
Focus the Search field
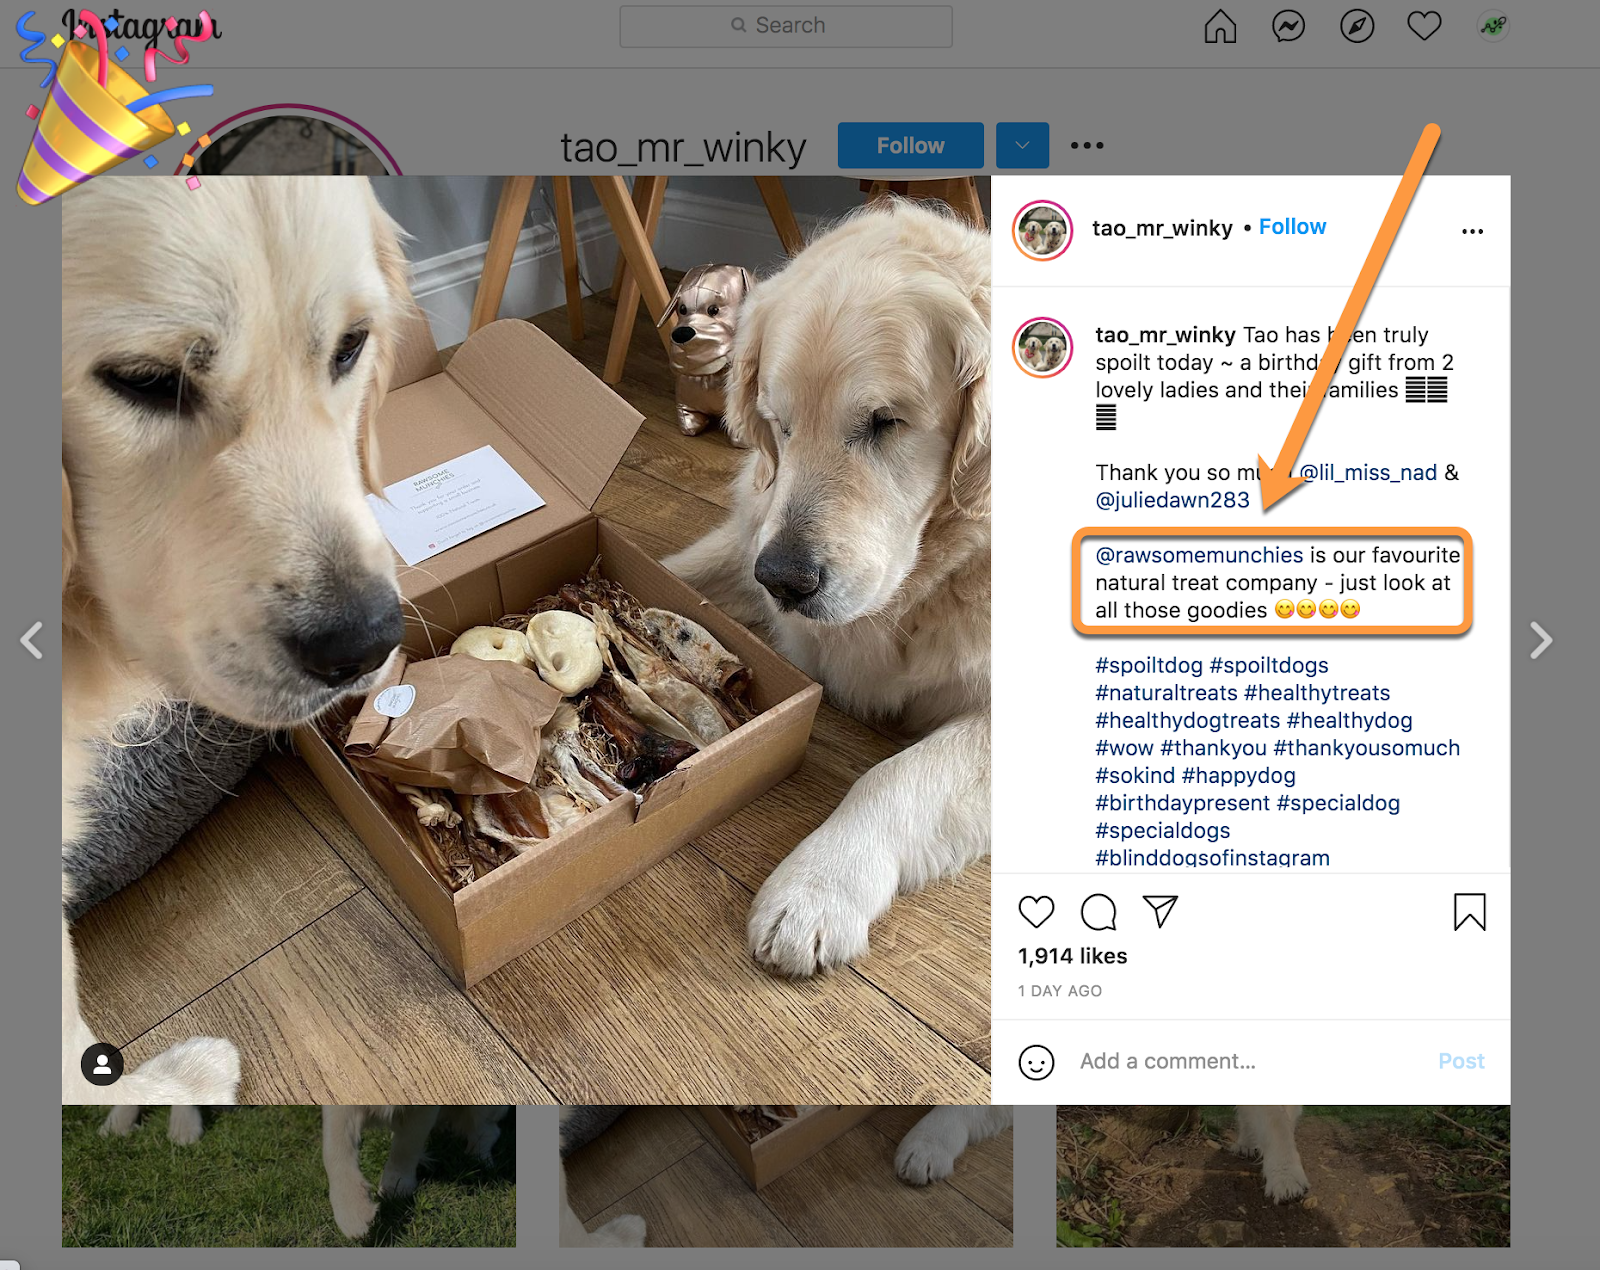coord(786,26)
